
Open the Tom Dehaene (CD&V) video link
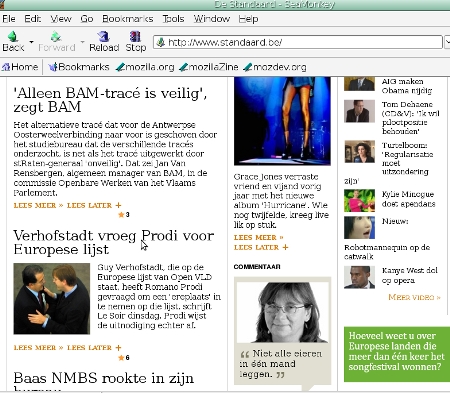pyautogui.click(x=410, y=118)
